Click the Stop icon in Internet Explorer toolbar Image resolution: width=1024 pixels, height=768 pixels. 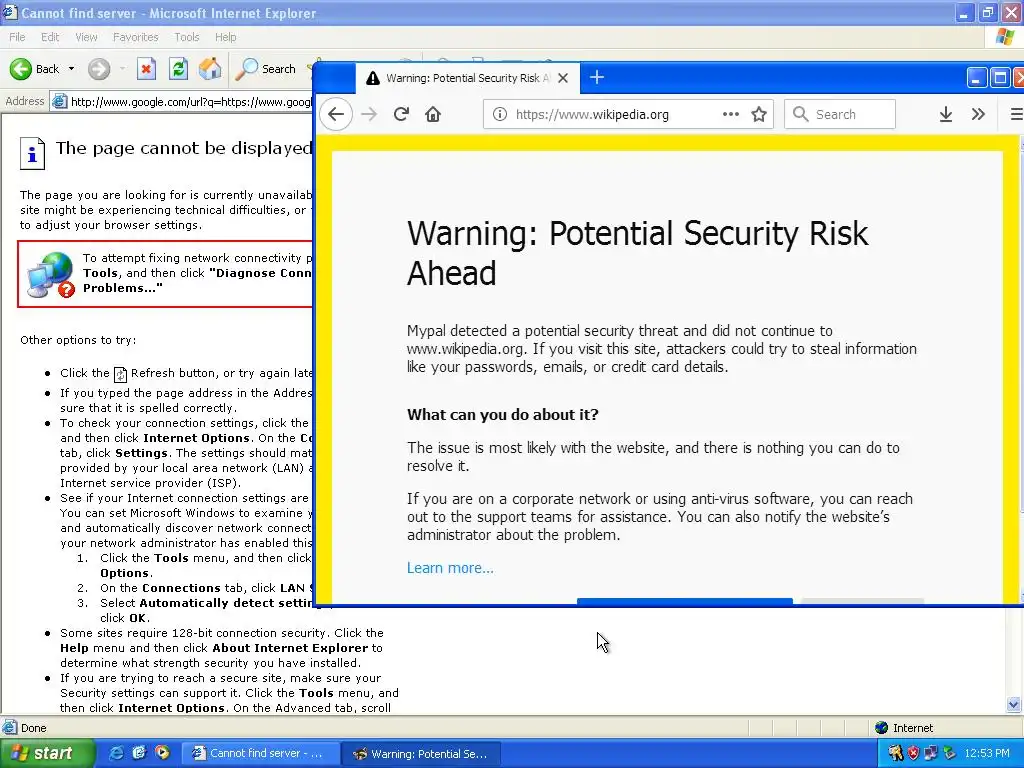[146, 69]
